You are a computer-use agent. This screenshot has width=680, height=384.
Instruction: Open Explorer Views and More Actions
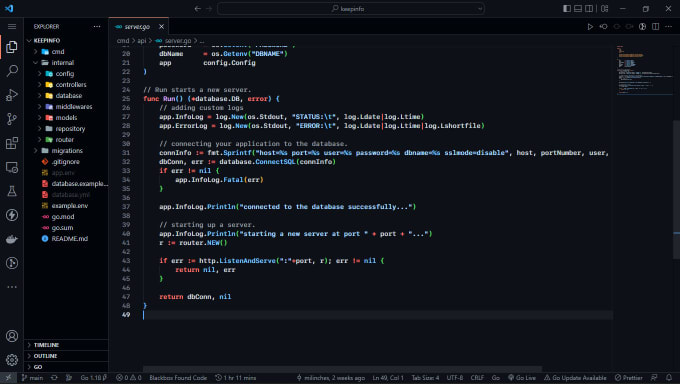(x=97, y=26)
